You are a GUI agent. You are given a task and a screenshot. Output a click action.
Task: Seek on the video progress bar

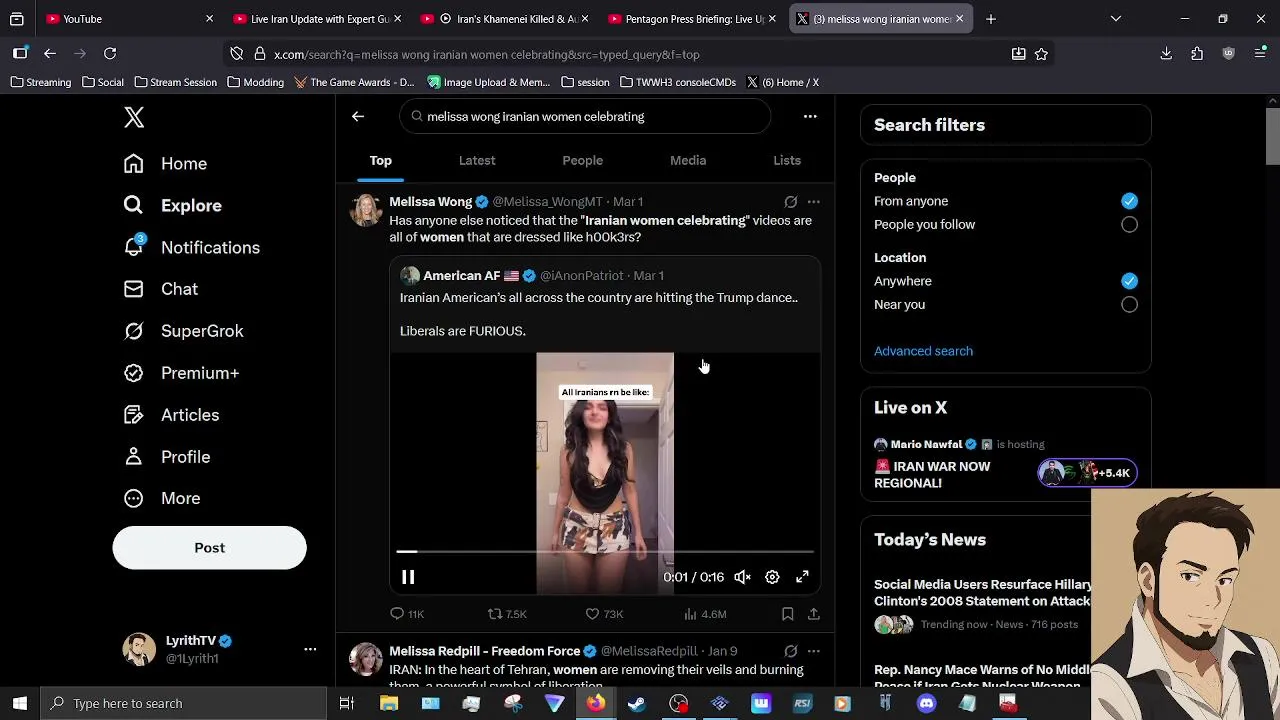605,551
